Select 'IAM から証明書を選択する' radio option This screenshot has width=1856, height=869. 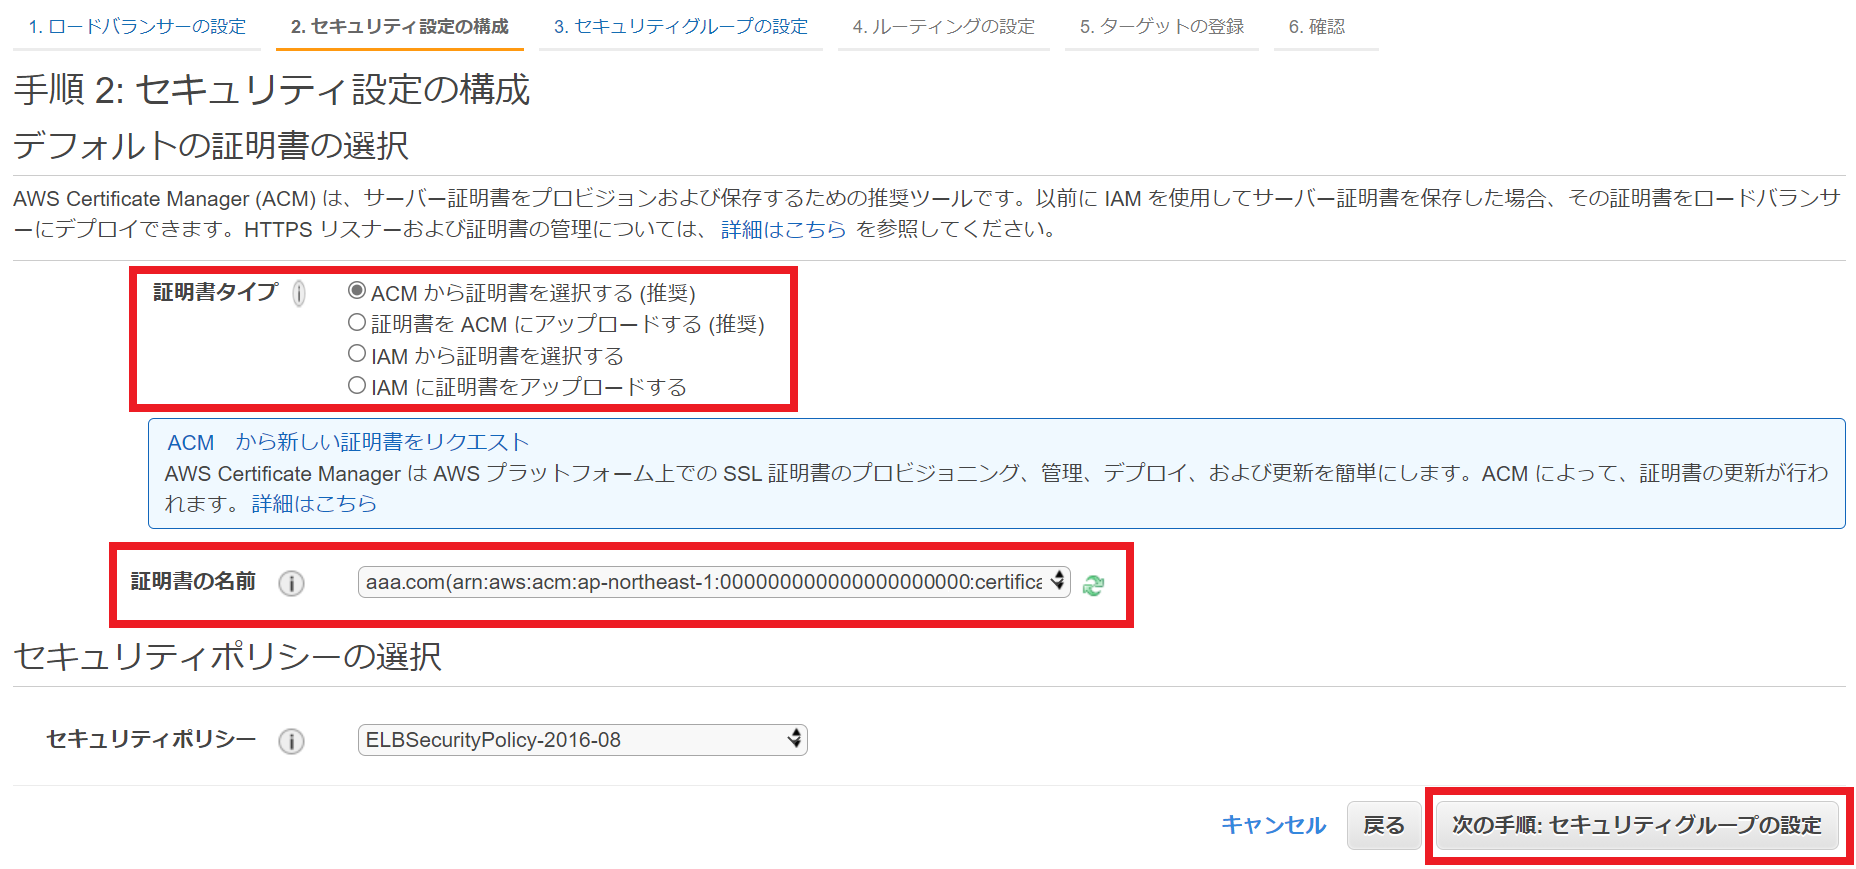tap(357, 354)
